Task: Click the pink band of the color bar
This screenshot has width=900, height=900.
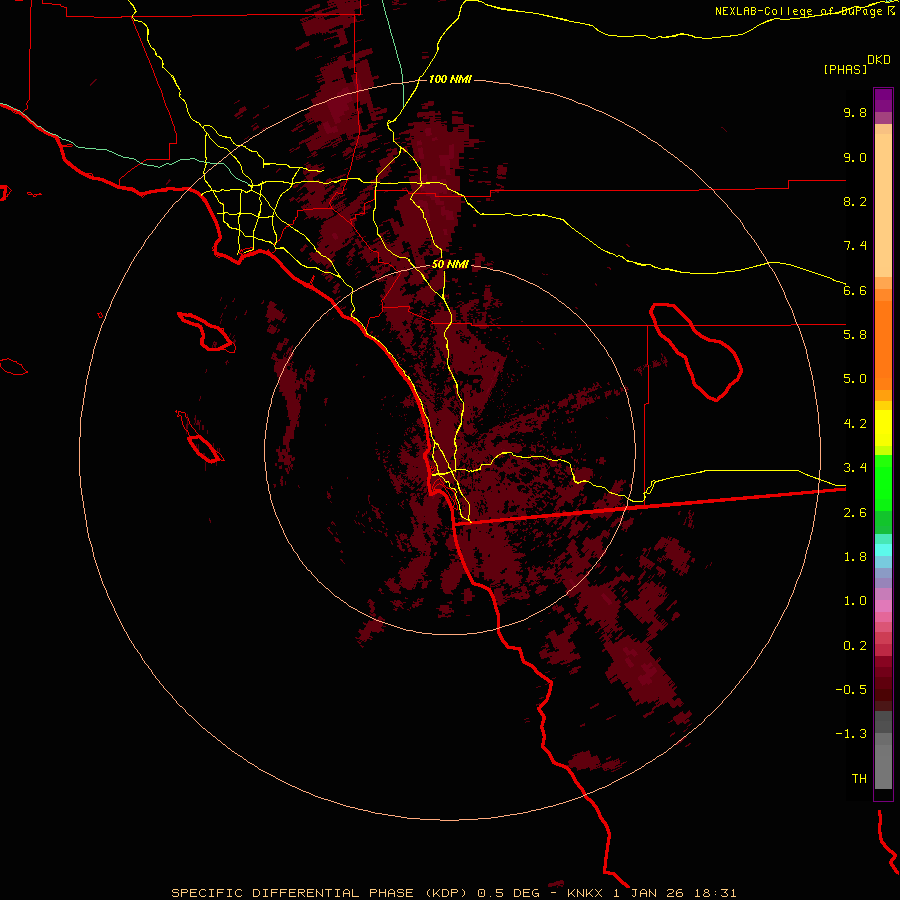Action: tap(883, 606)
